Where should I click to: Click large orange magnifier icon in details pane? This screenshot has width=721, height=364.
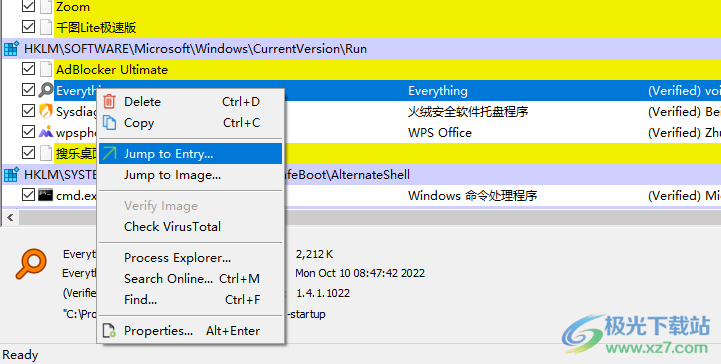(x=31, y=264)
